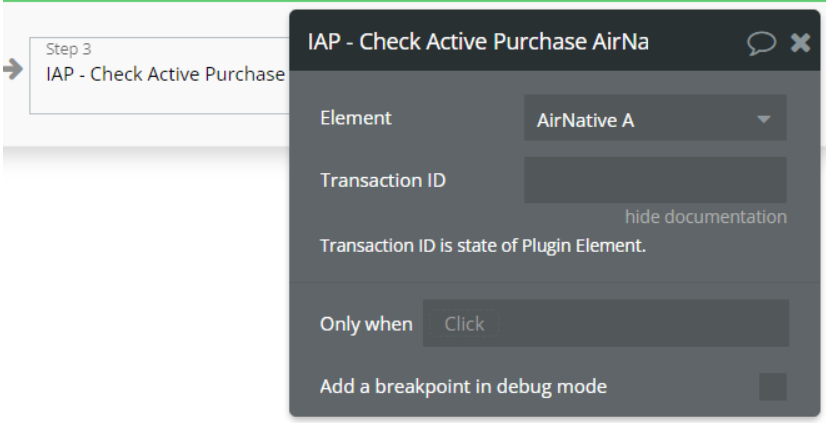Click the empty area of the Only when condition field
Screen dimensions: 826x423
(x=643, y=323)
